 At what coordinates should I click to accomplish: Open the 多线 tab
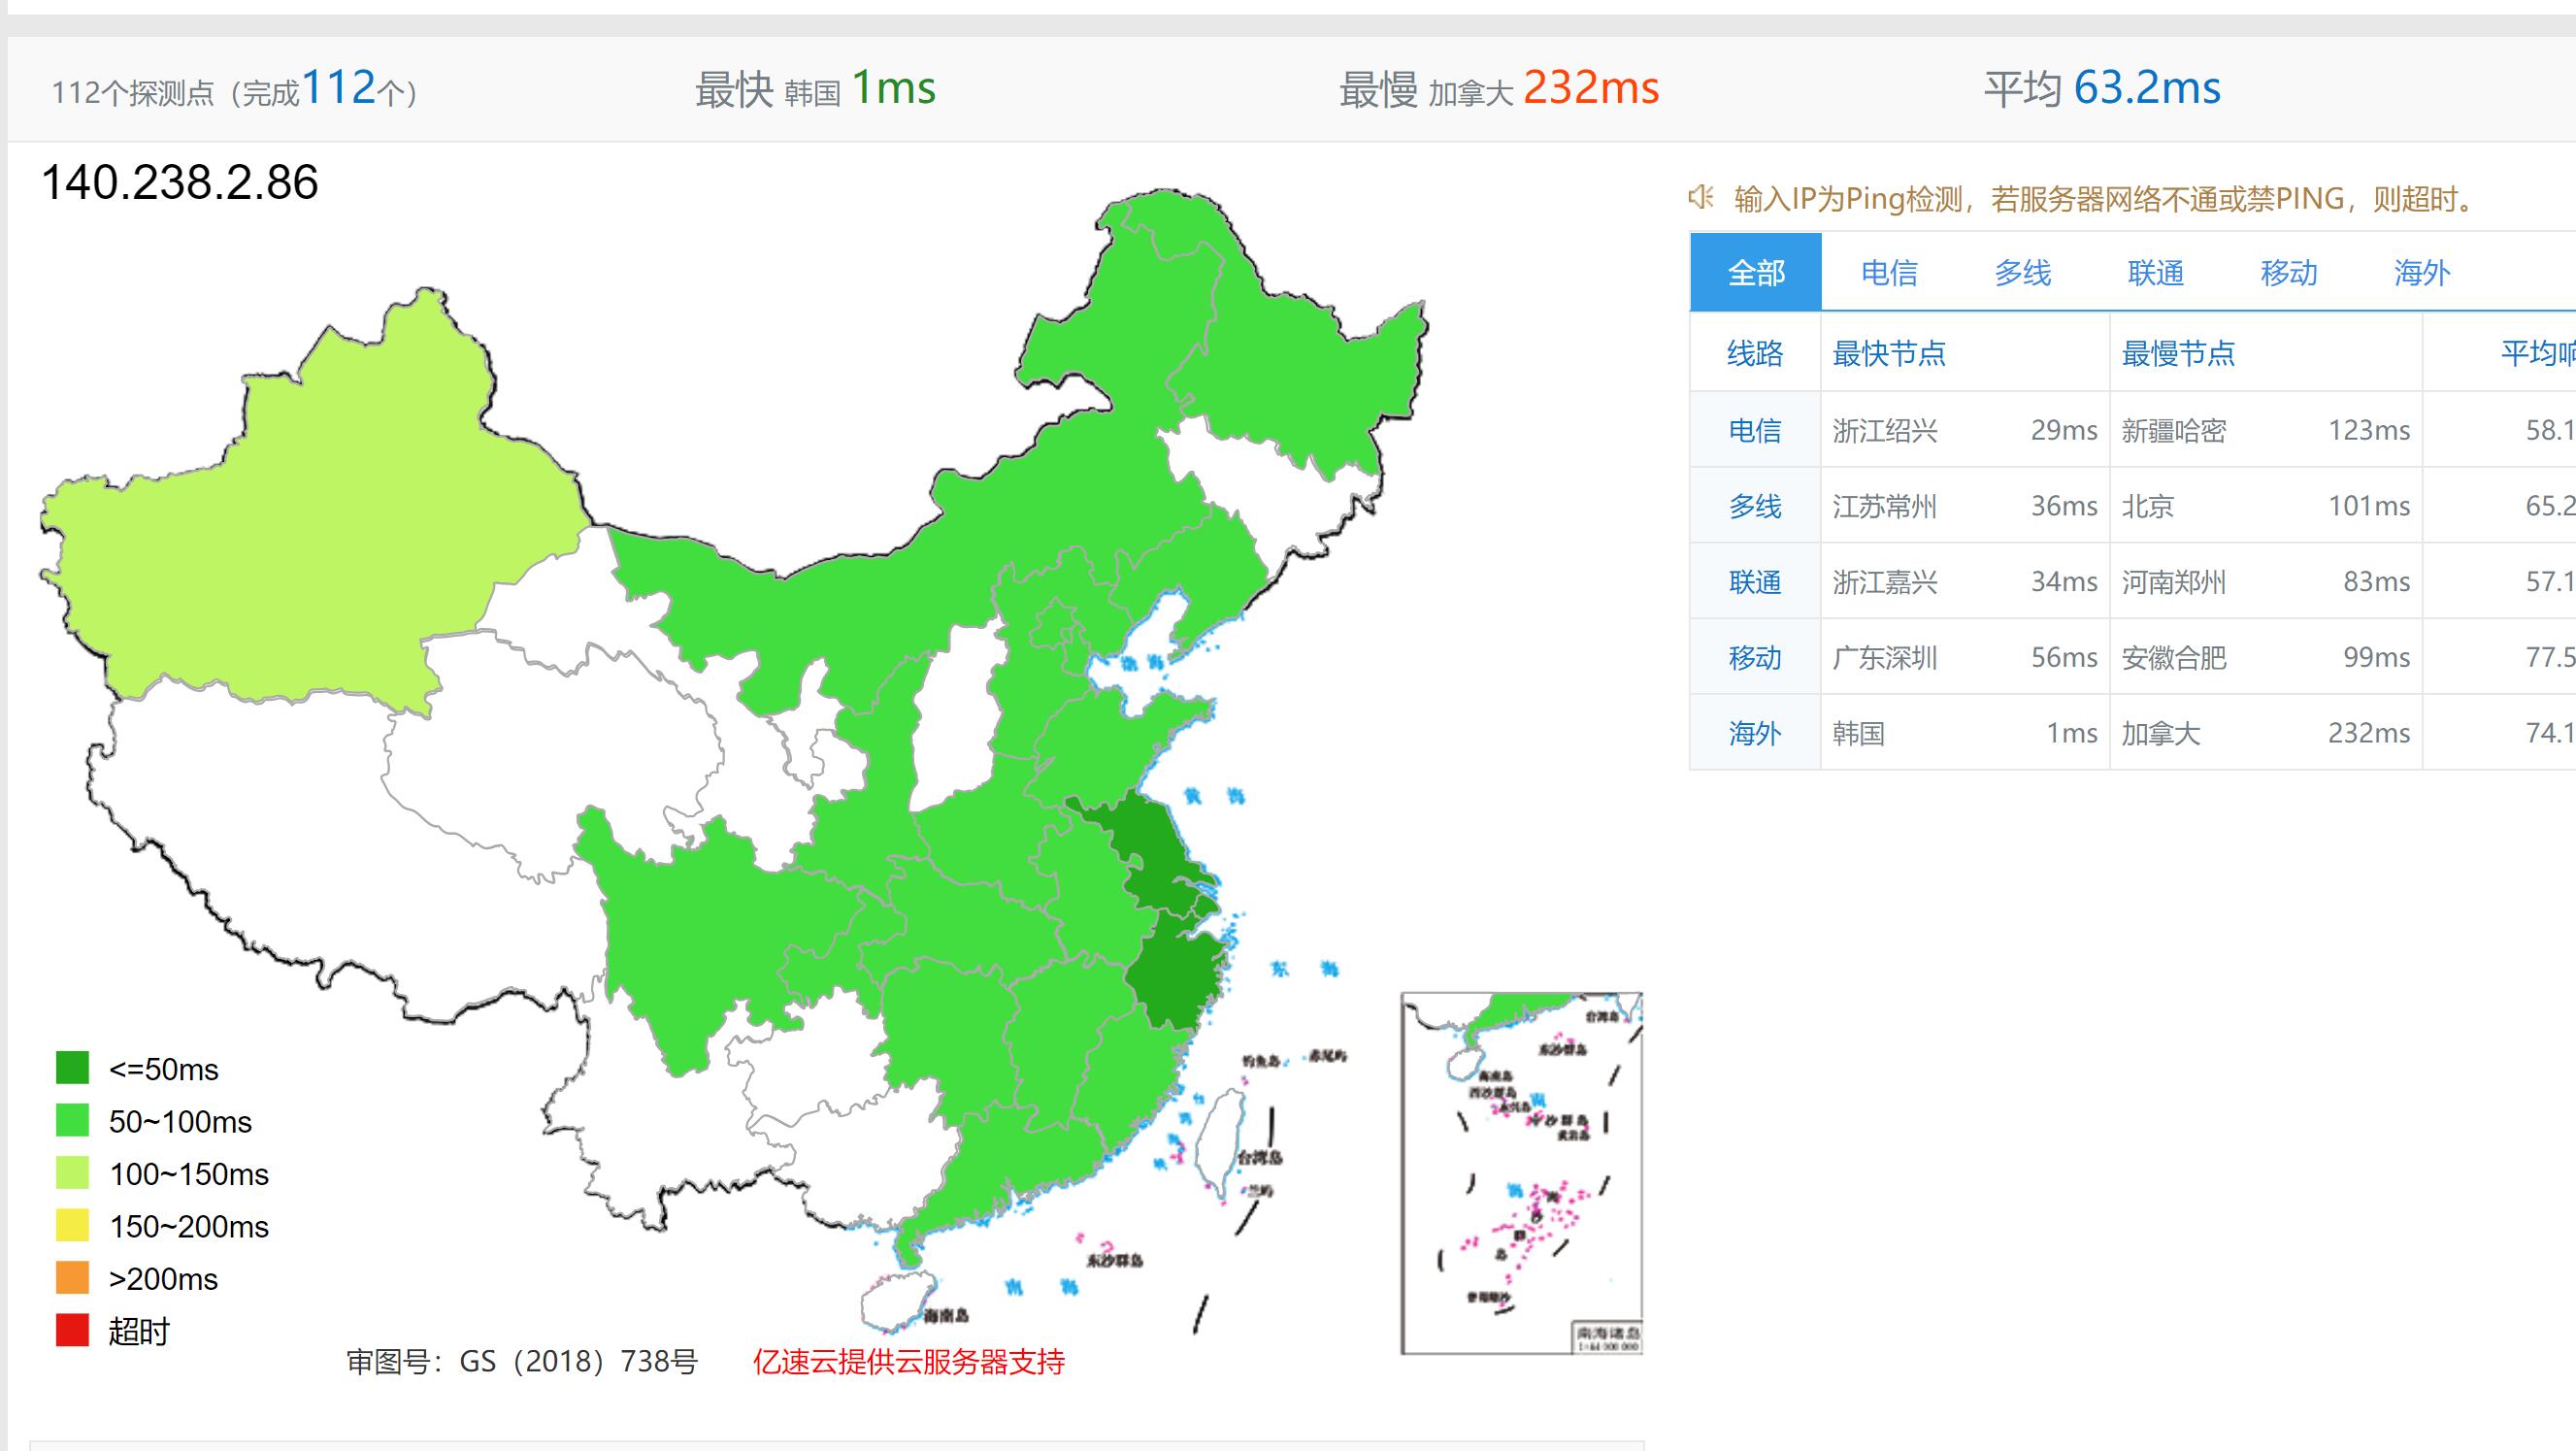click(x=2022, y=273)
